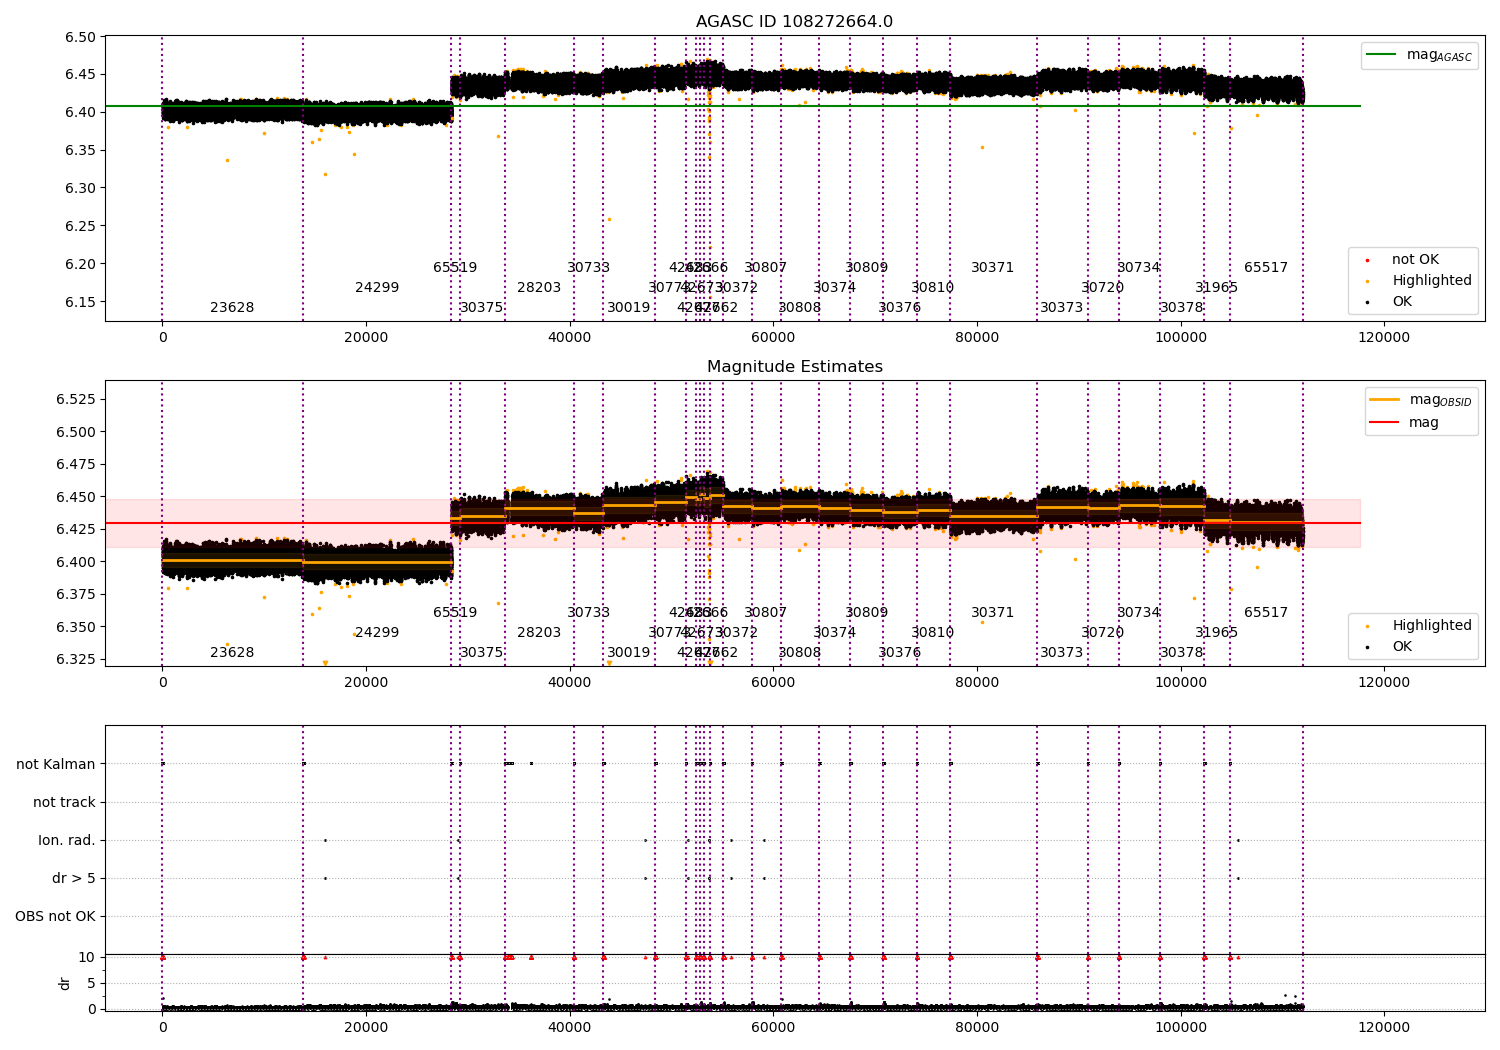
Task: Click obsid 30810 in the Magnitude Estimates plot
Action: pos(933,633)
